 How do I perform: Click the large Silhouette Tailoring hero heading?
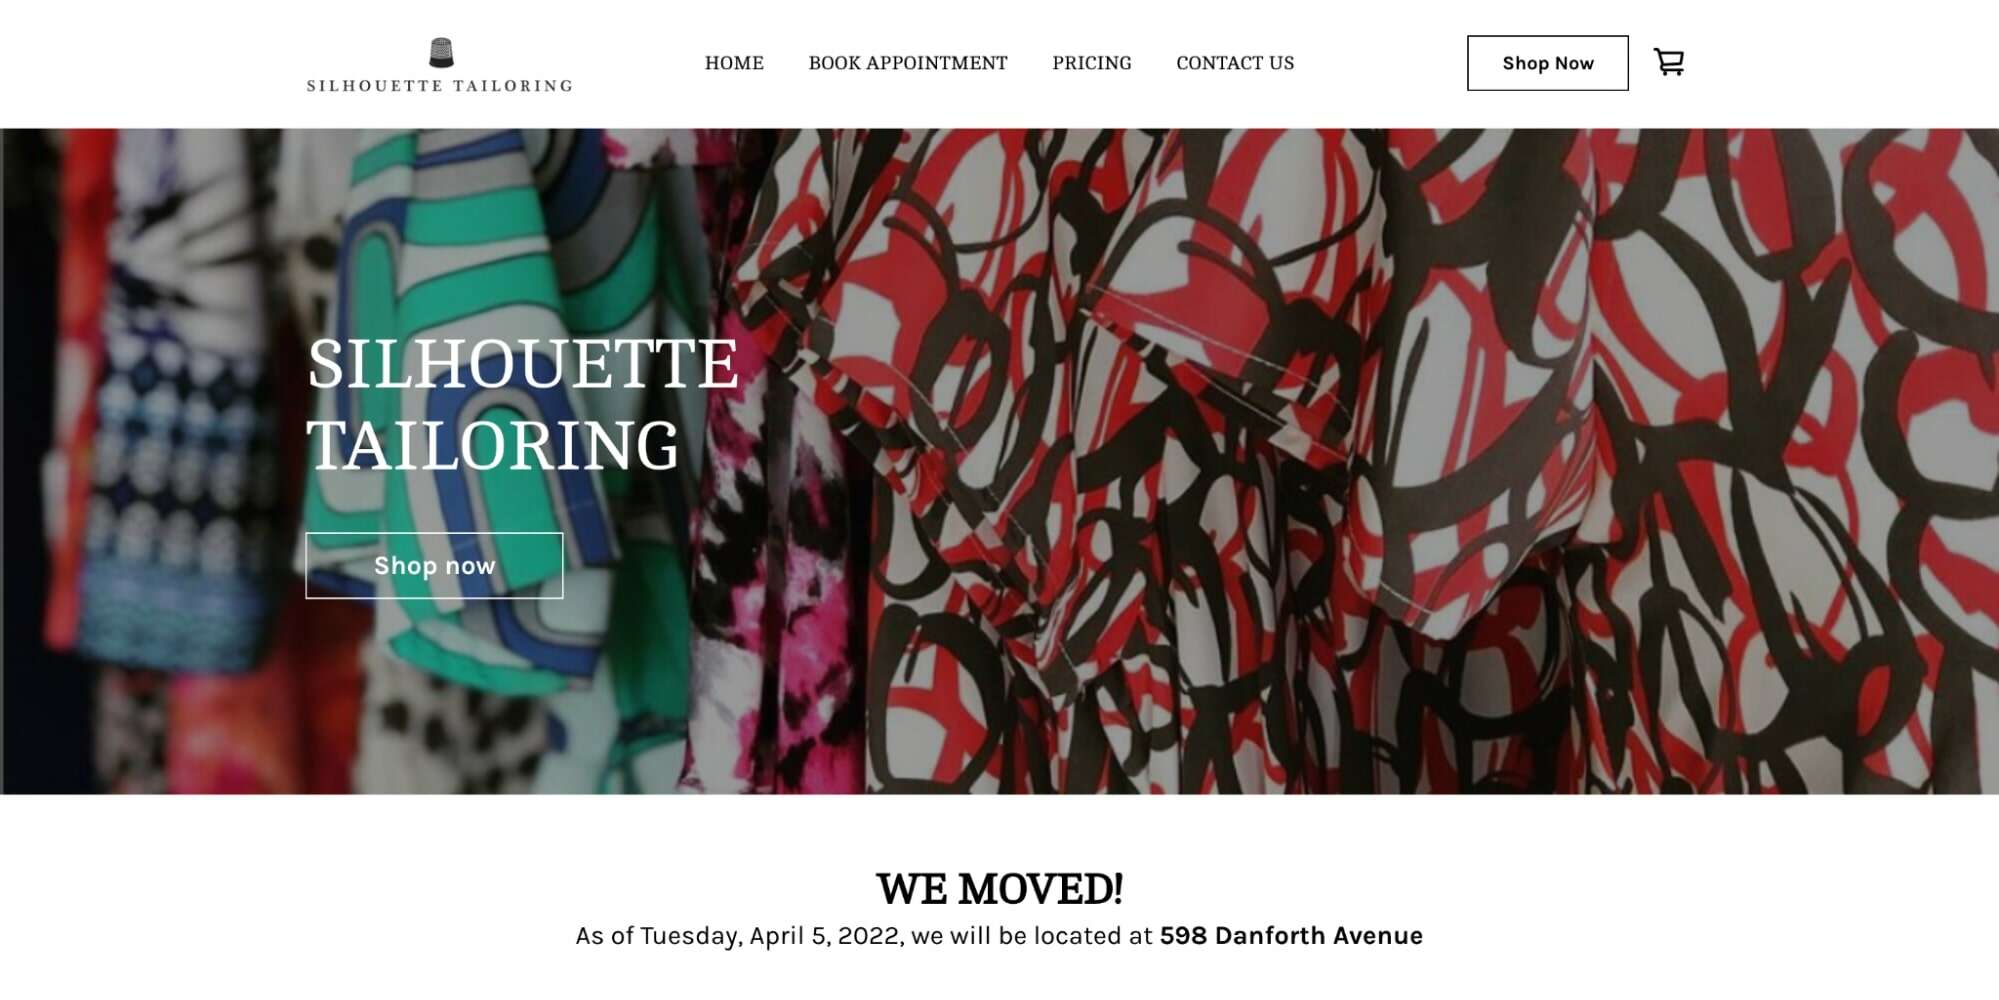[x=522, y=404]
